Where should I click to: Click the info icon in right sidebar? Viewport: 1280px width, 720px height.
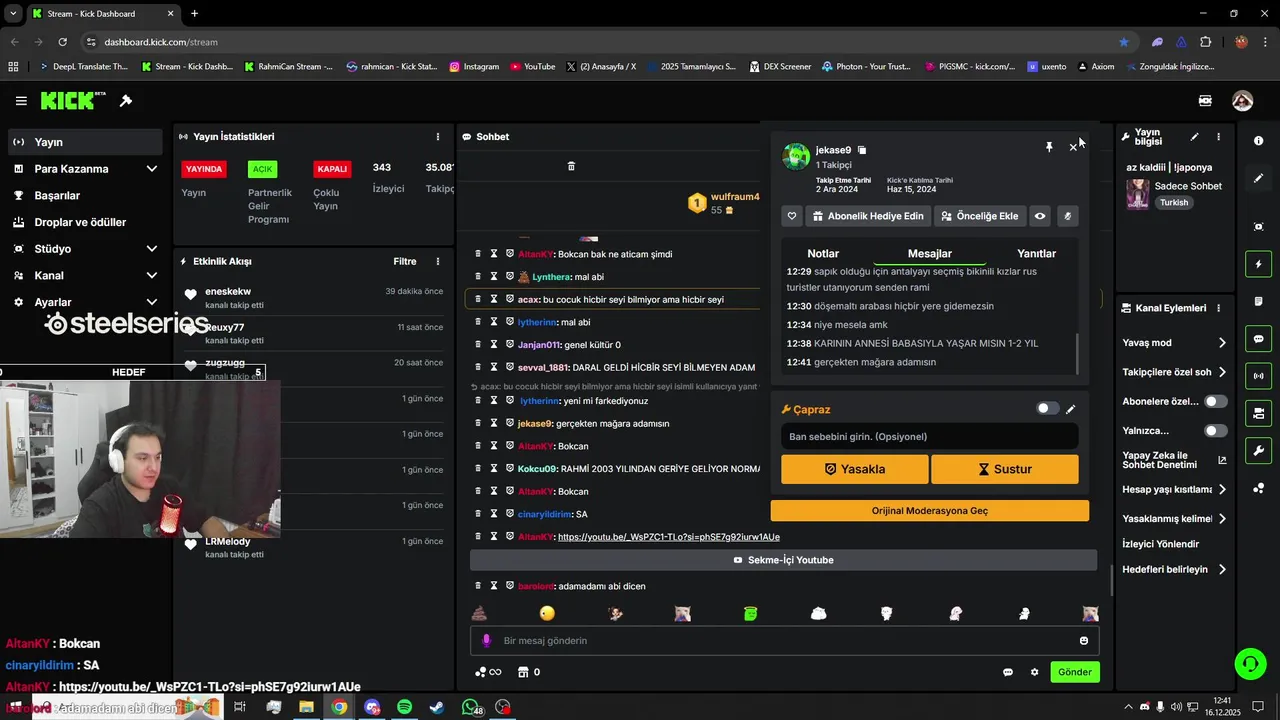click(x=1259, y=141)
